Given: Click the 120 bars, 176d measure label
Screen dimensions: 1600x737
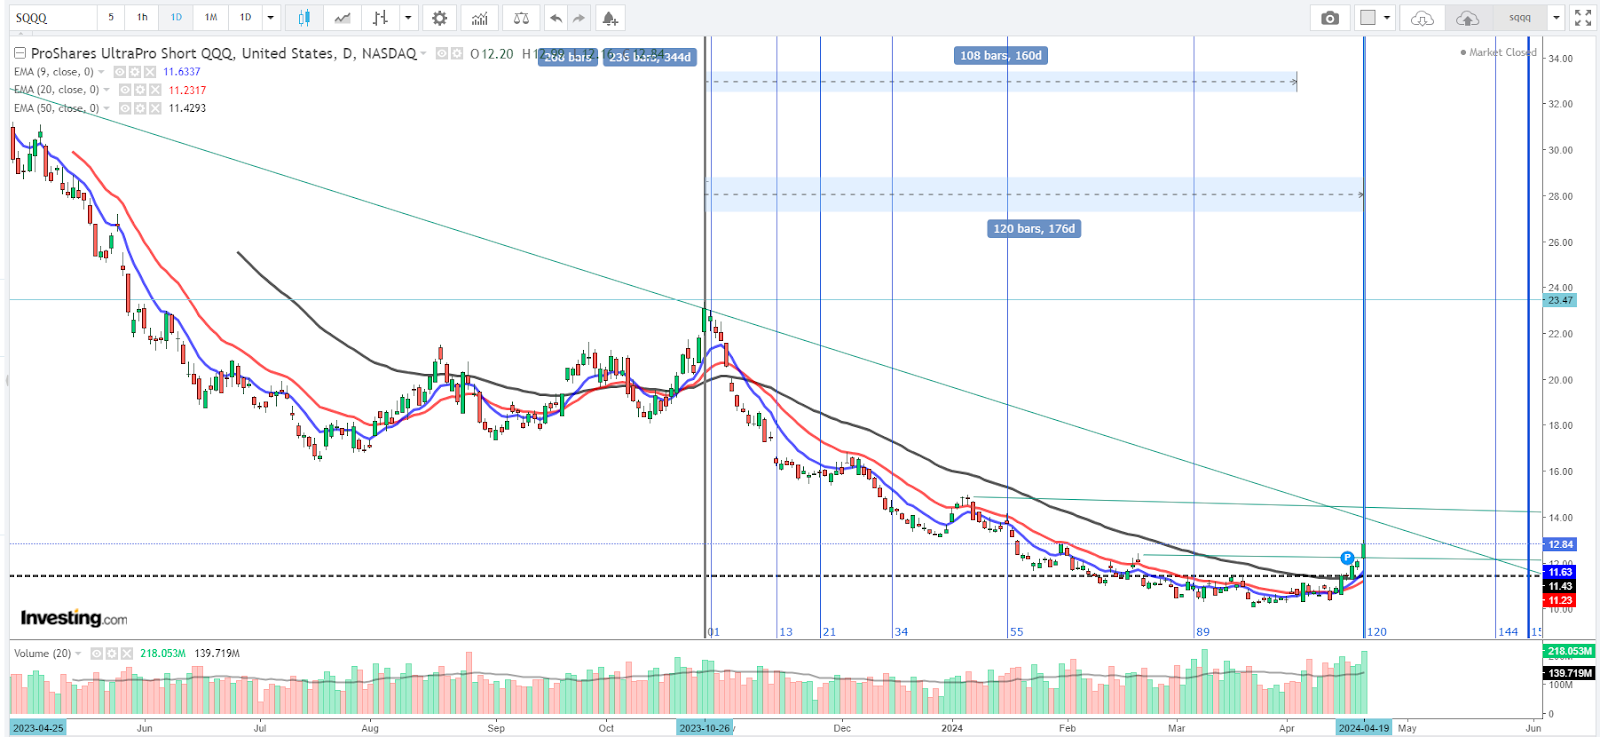Looking at the screenshot, I should [1034, 229].
